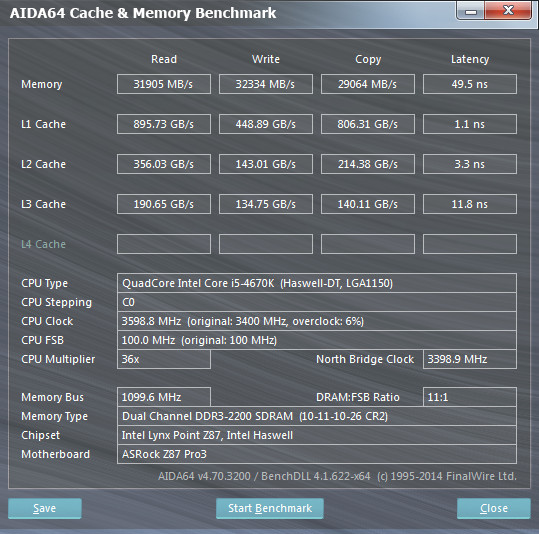539x534 pixels.
Task: Click L2 Cache Latency 3.3 ns
Action: [470, 164]
